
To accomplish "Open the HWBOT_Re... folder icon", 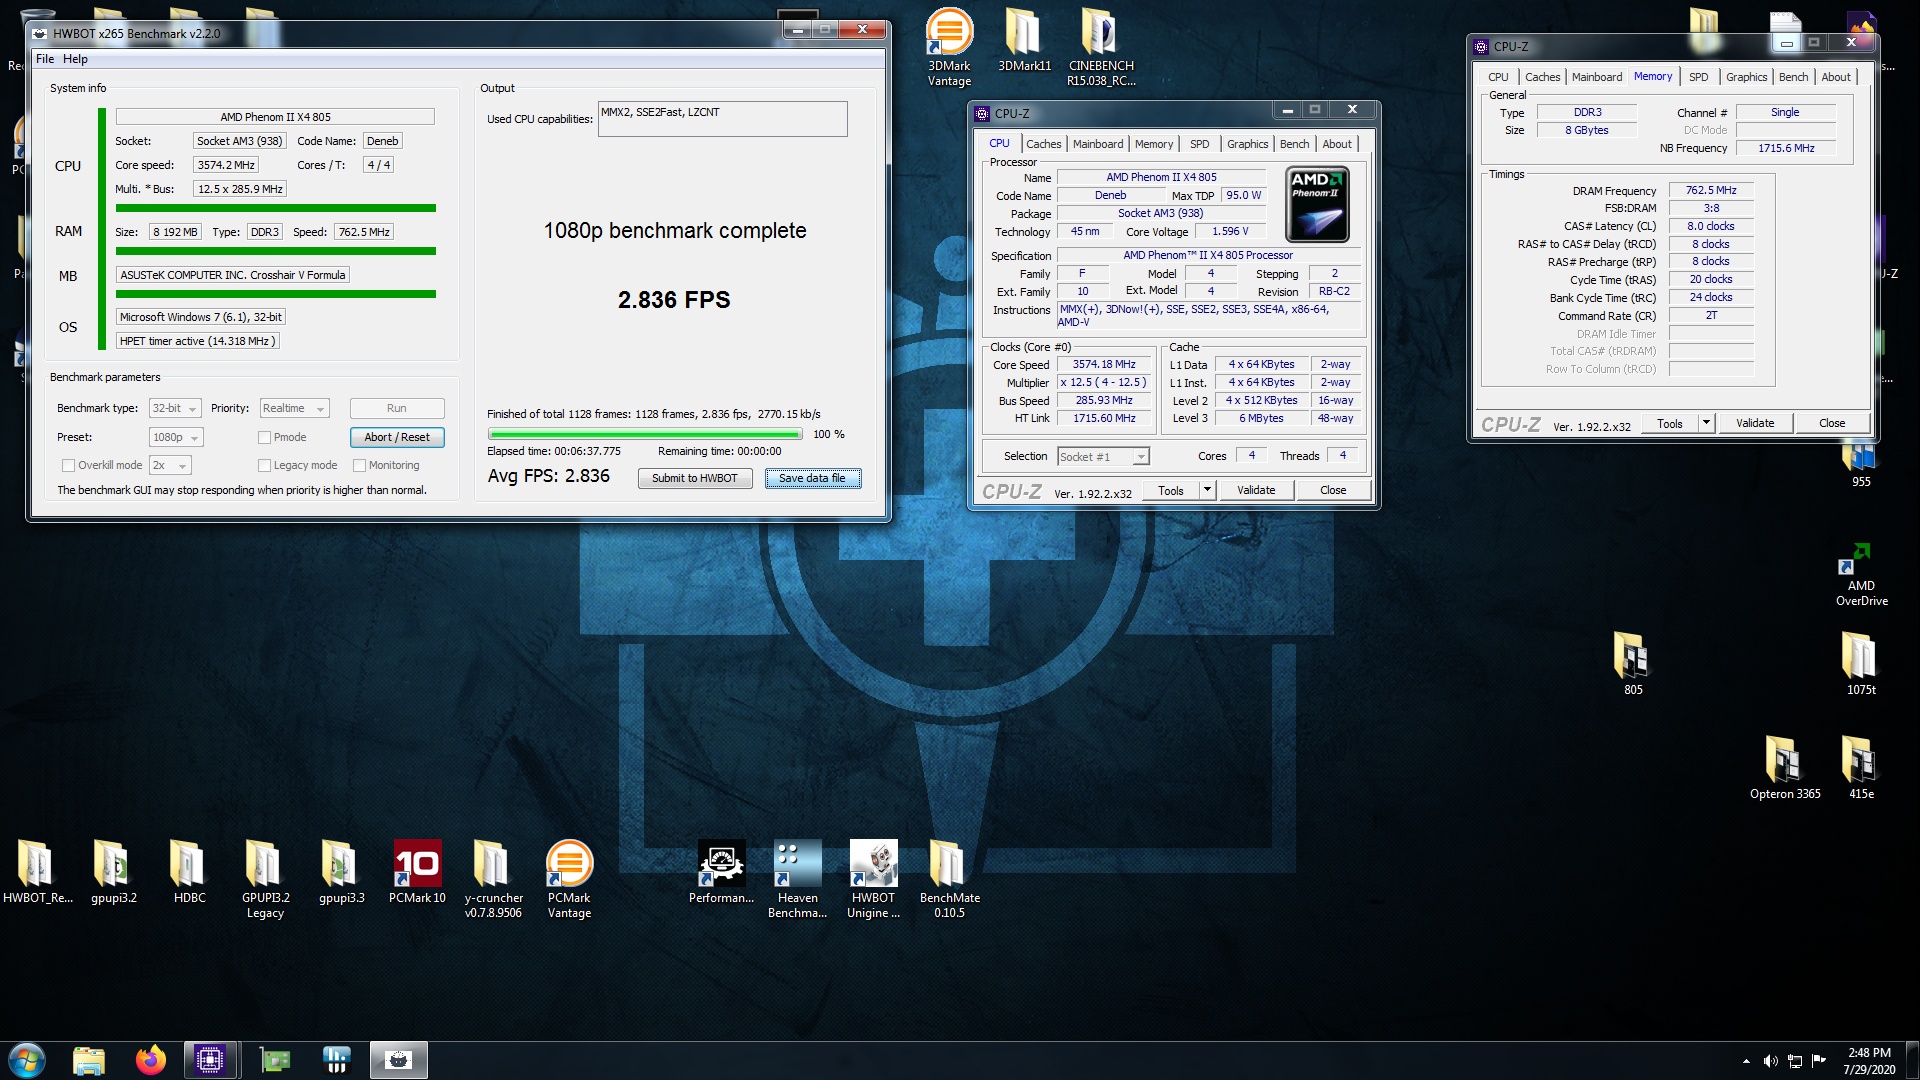I will coord(37,871).
